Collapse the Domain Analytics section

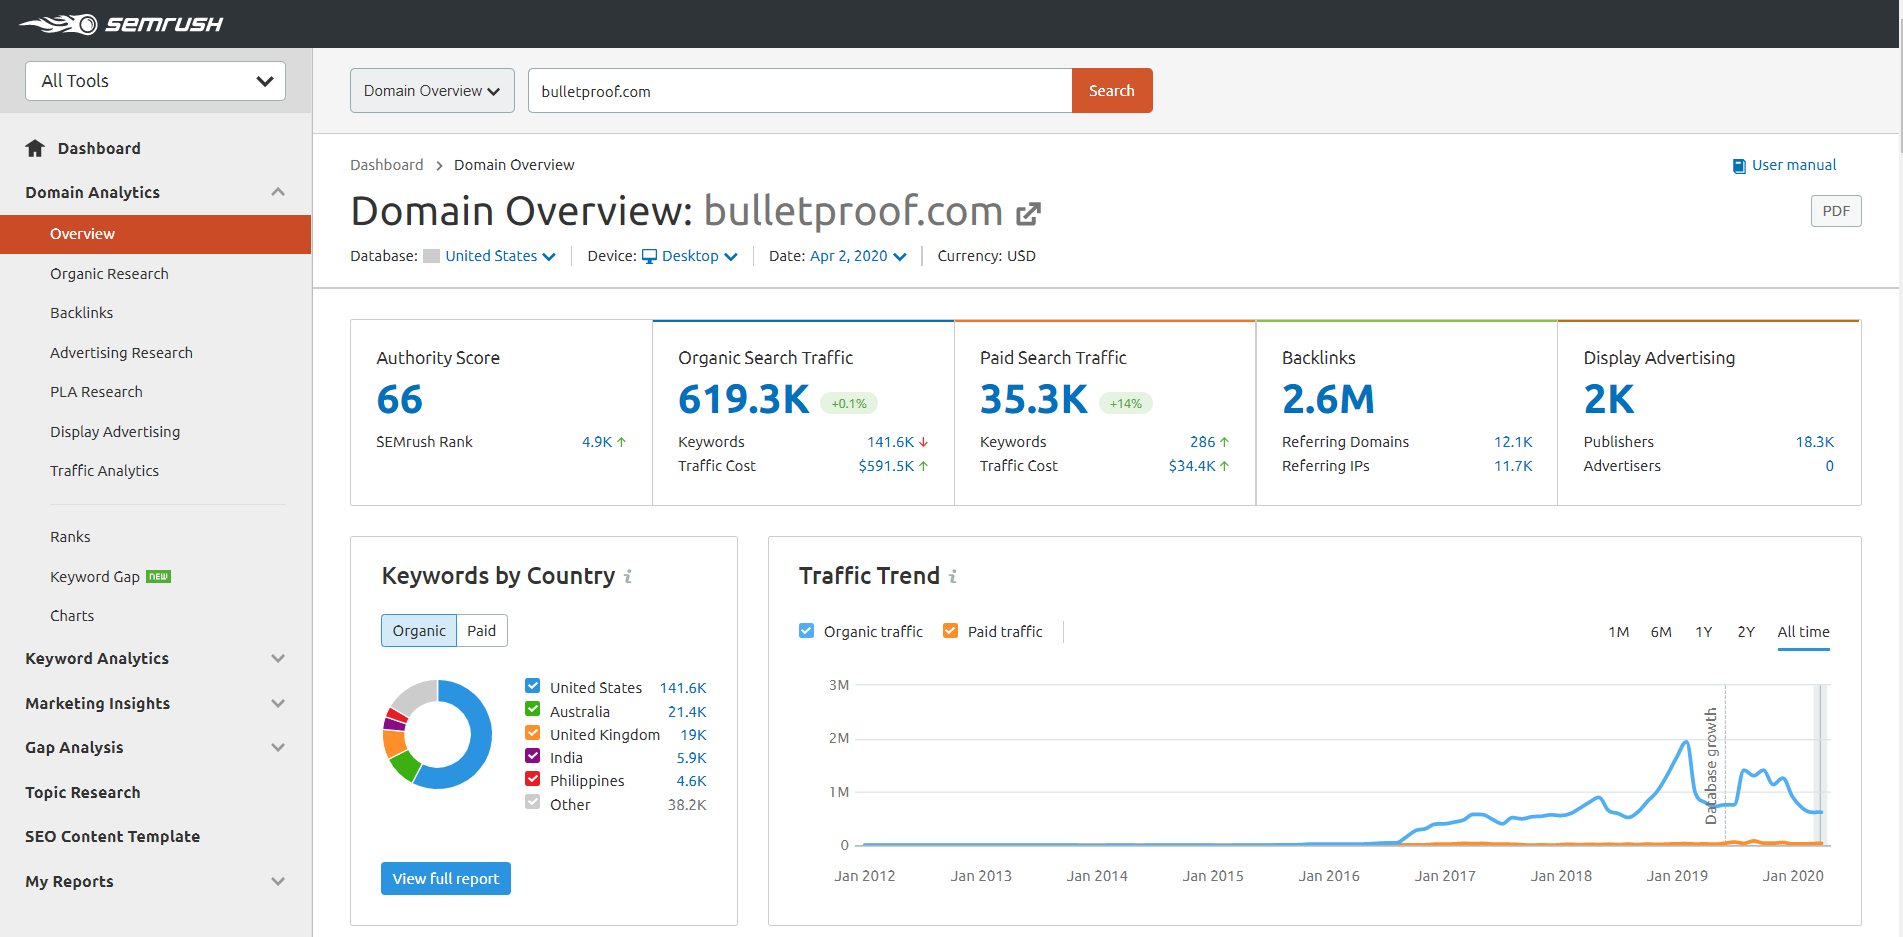click(x=278, y=192)
